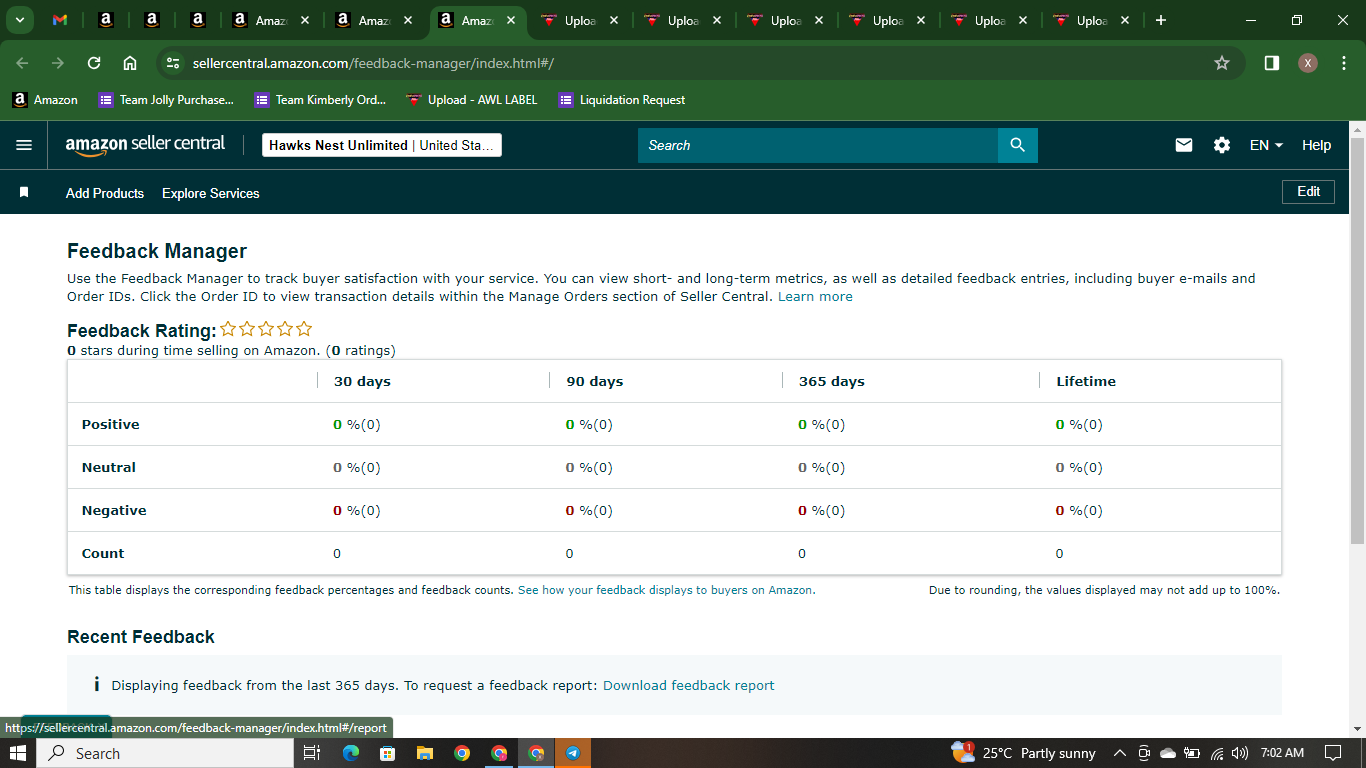Click the "Negative" row label
Image resolution: width=1366 pixels, height=768 pixels.
[x=114, y=510]
